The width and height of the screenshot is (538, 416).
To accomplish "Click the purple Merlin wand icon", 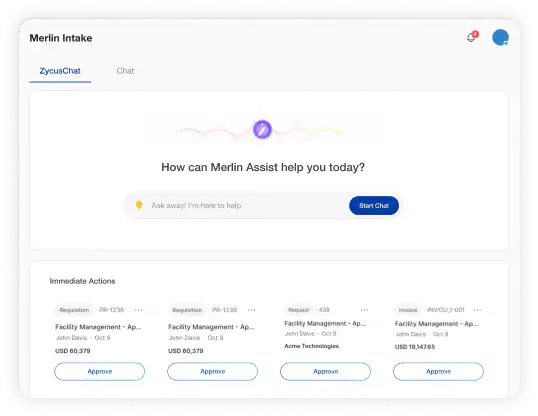I will [262, 129].
